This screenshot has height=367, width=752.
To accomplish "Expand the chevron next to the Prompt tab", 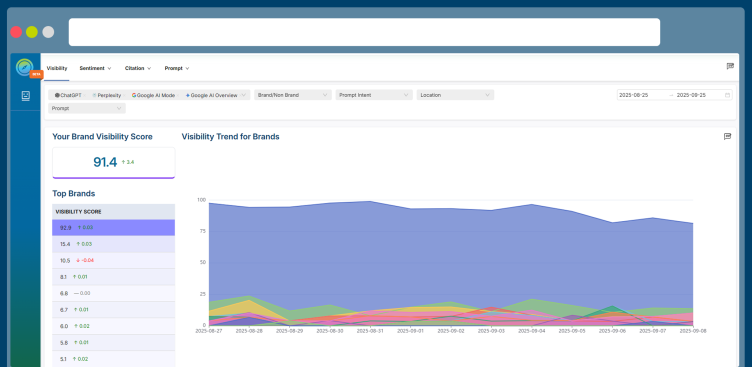I will (187, 68).
